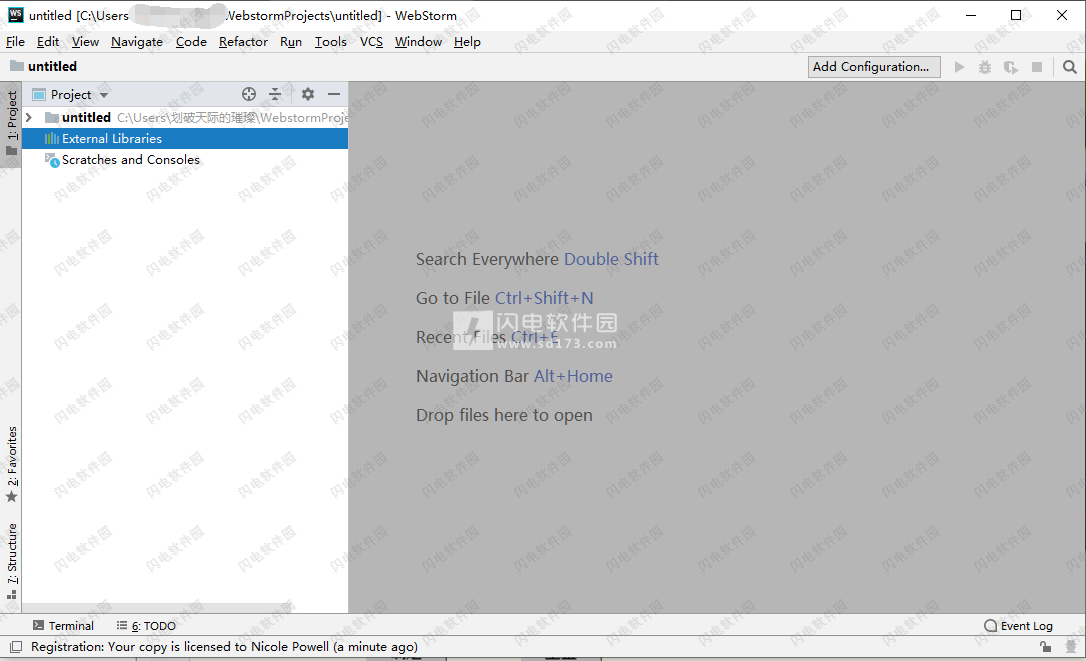
Task: Select External Libraries in project tree
Action: coord(185,139)
